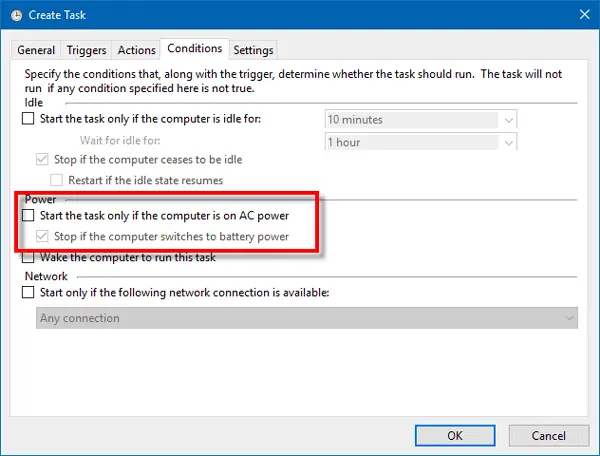Enable start only if computer is idle
This screenshot has width=600, height=456.
[28, 119]
